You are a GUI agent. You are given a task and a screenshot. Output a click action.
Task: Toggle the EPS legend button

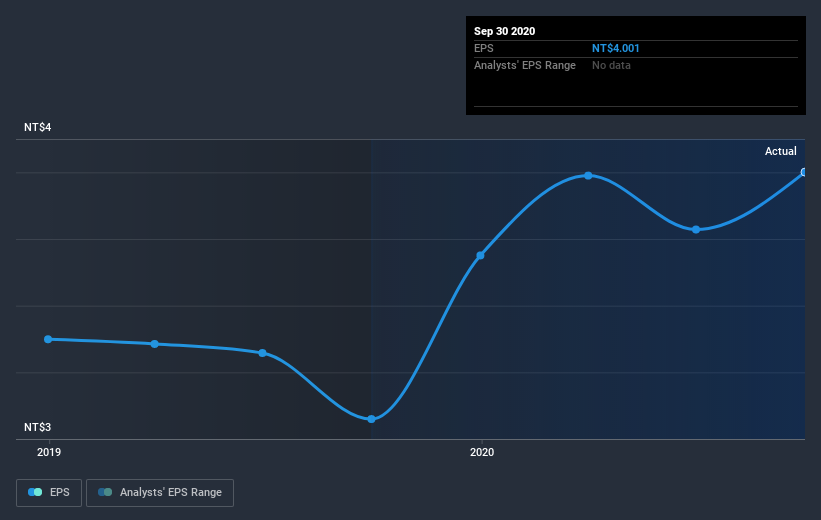(49, 492)
